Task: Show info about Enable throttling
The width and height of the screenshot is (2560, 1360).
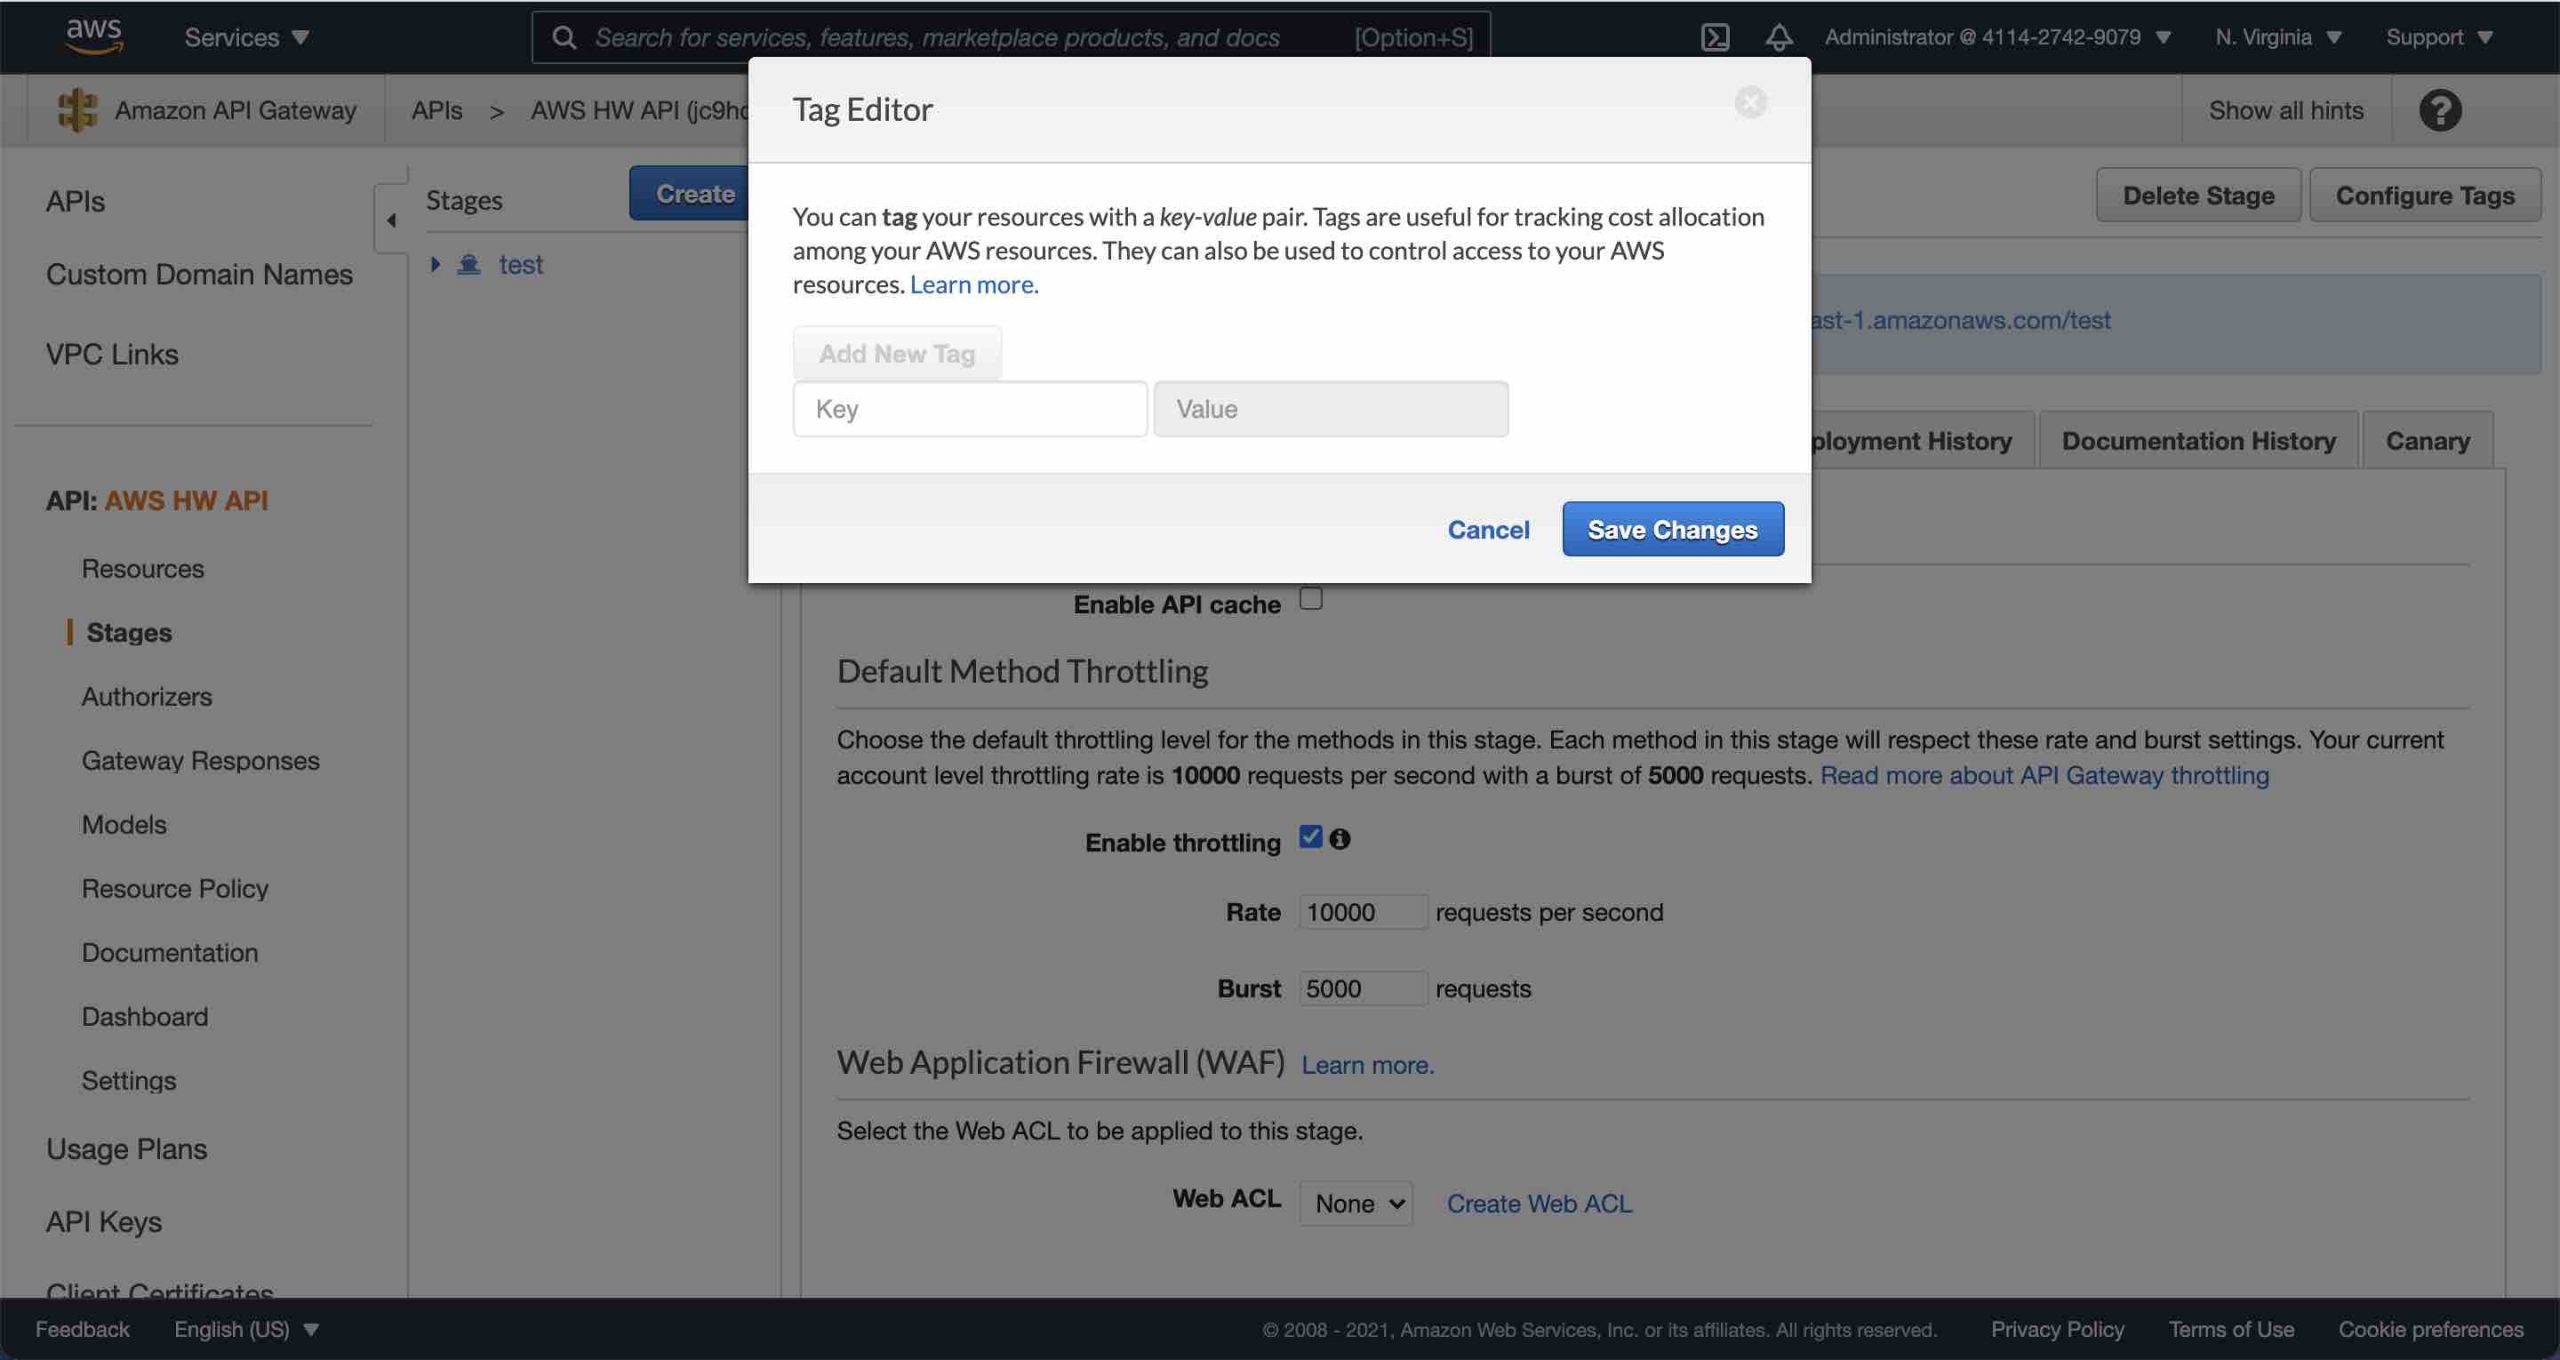Action: point(1340,839)
